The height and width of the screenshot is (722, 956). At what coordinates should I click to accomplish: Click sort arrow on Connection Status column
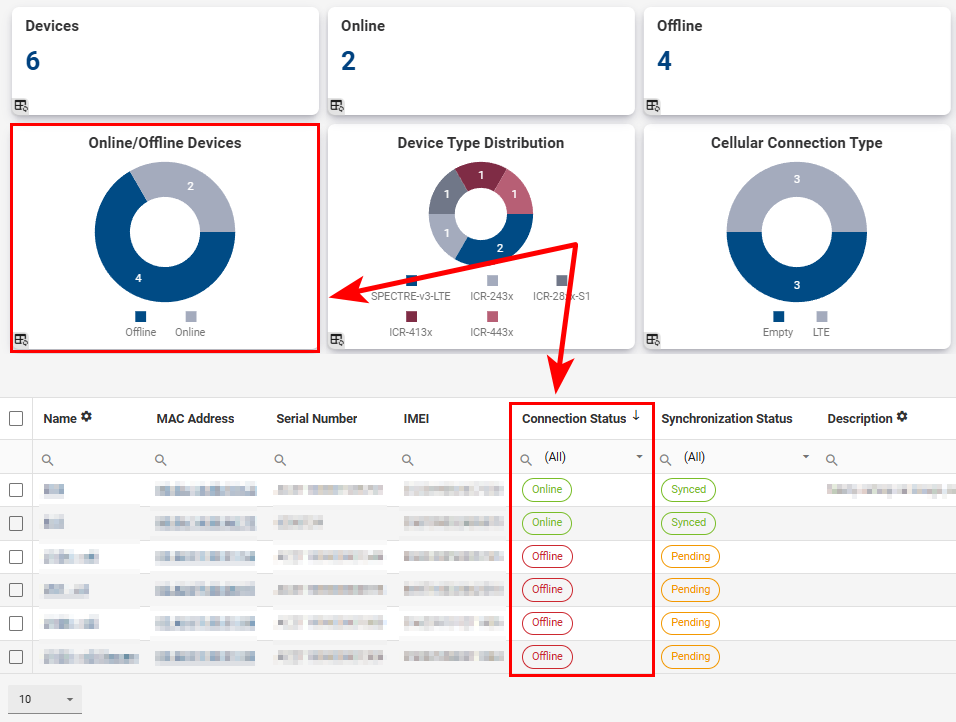pos(636,416)
